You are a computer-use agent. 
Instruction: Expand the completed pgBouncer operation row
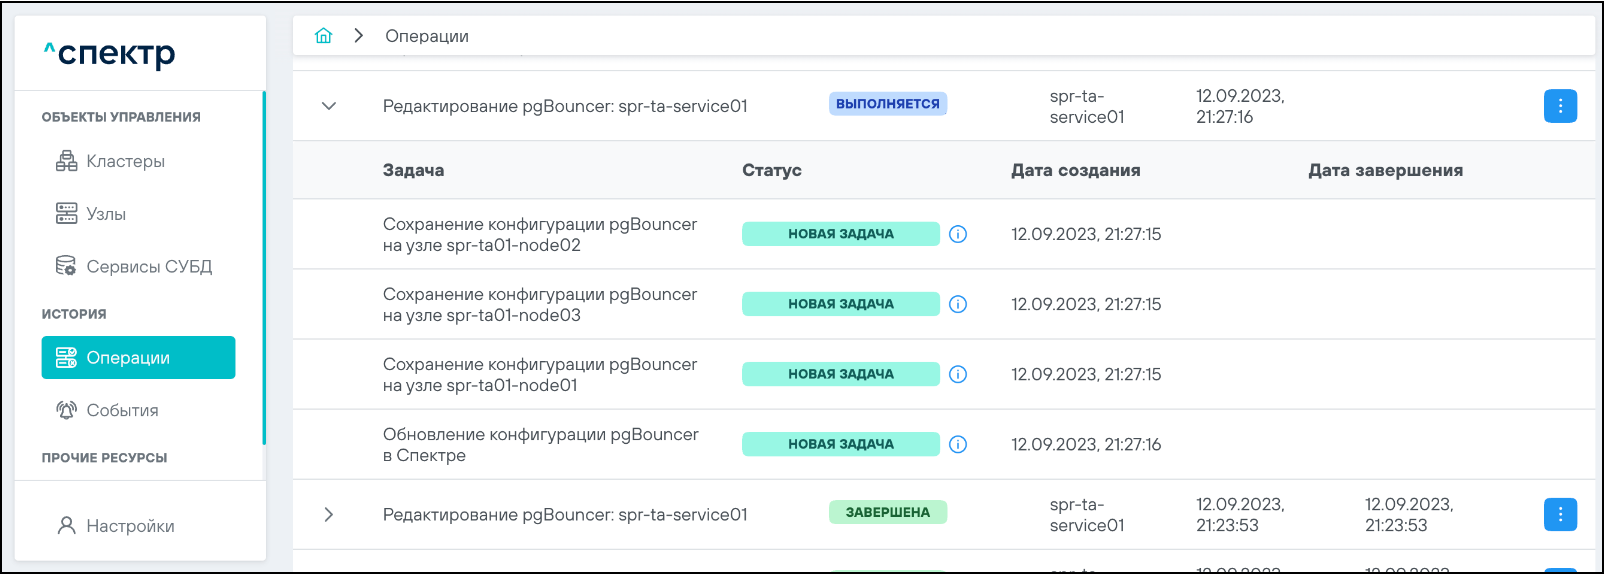point(329,514)
